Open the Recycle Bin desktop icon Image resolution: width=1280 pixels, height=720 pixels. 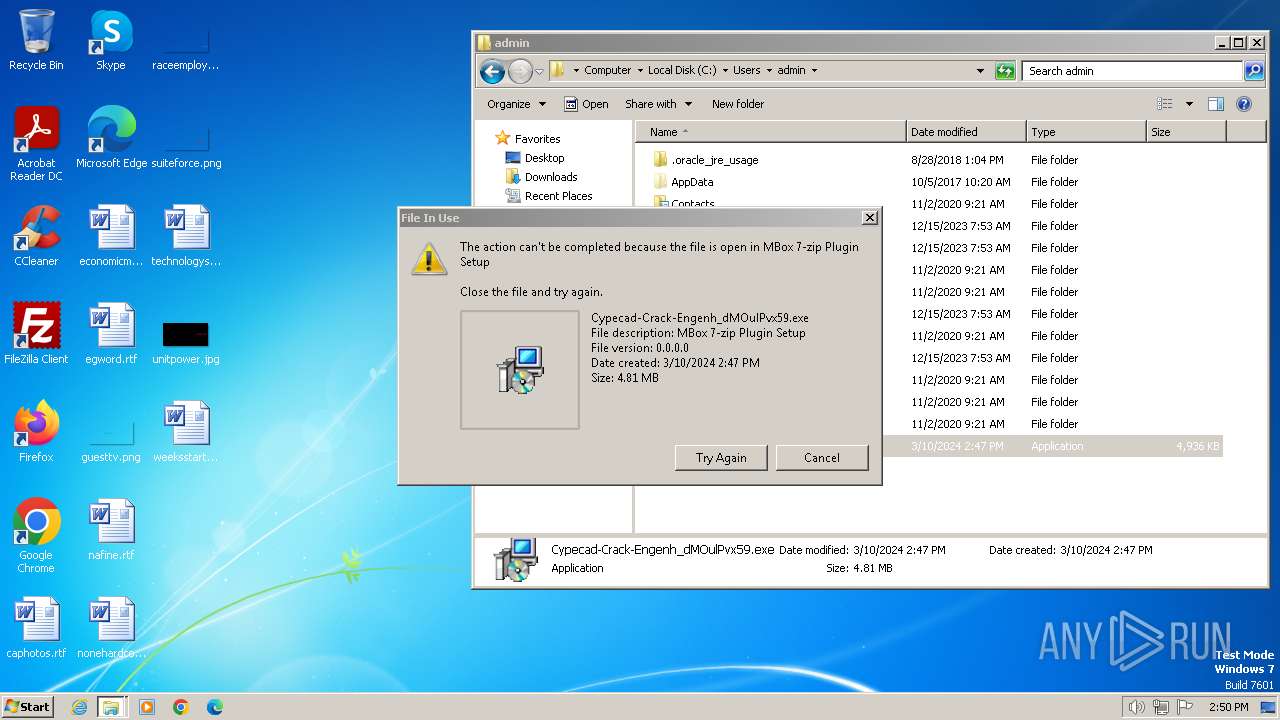click(x=36, y=40)
